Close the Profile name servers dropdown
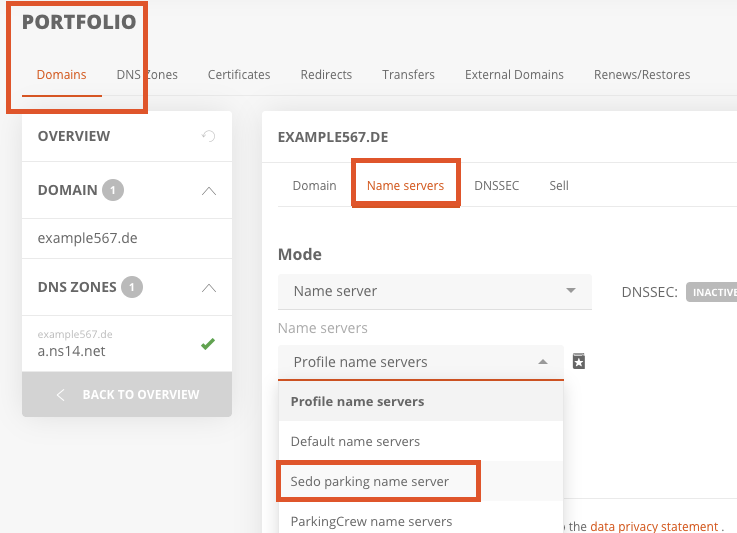This screenshot has height=533, width=737. tap(421, 362)
